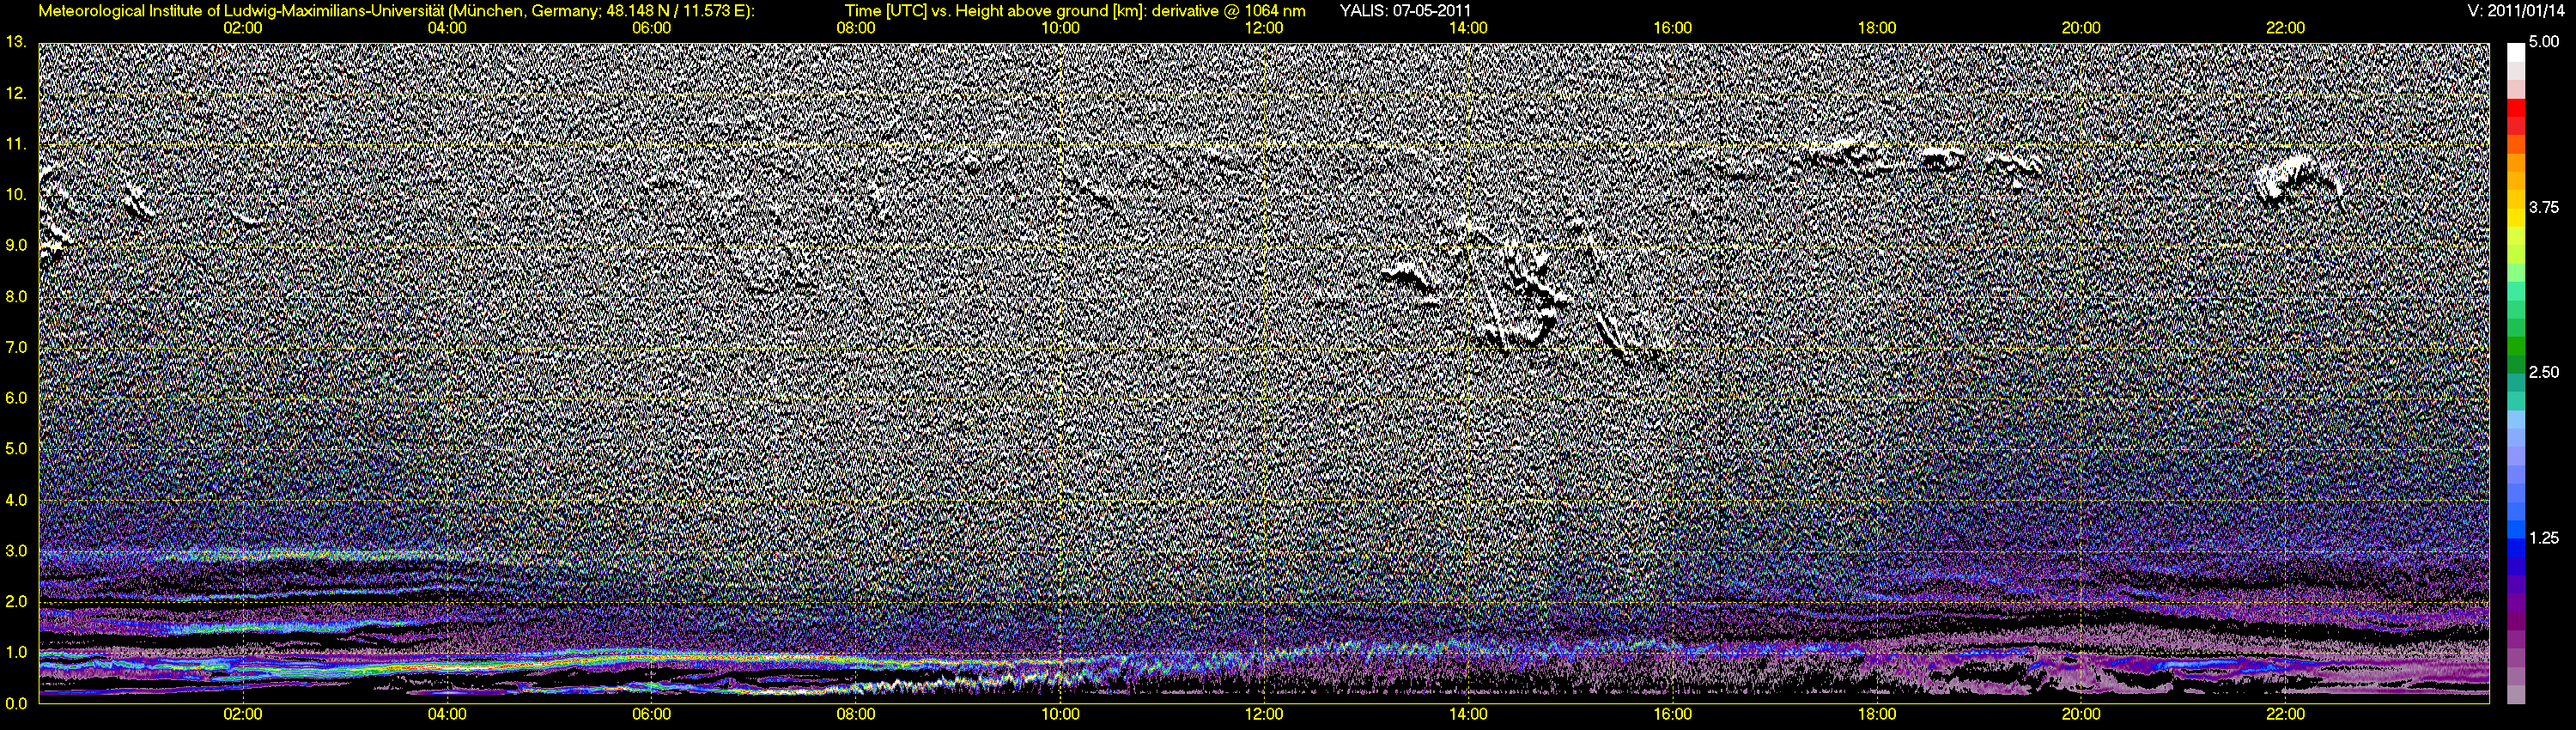The width and height of the screenshot is (2576, 730).
Task: Click the 10. height axis label
Action: click(16, 195)
